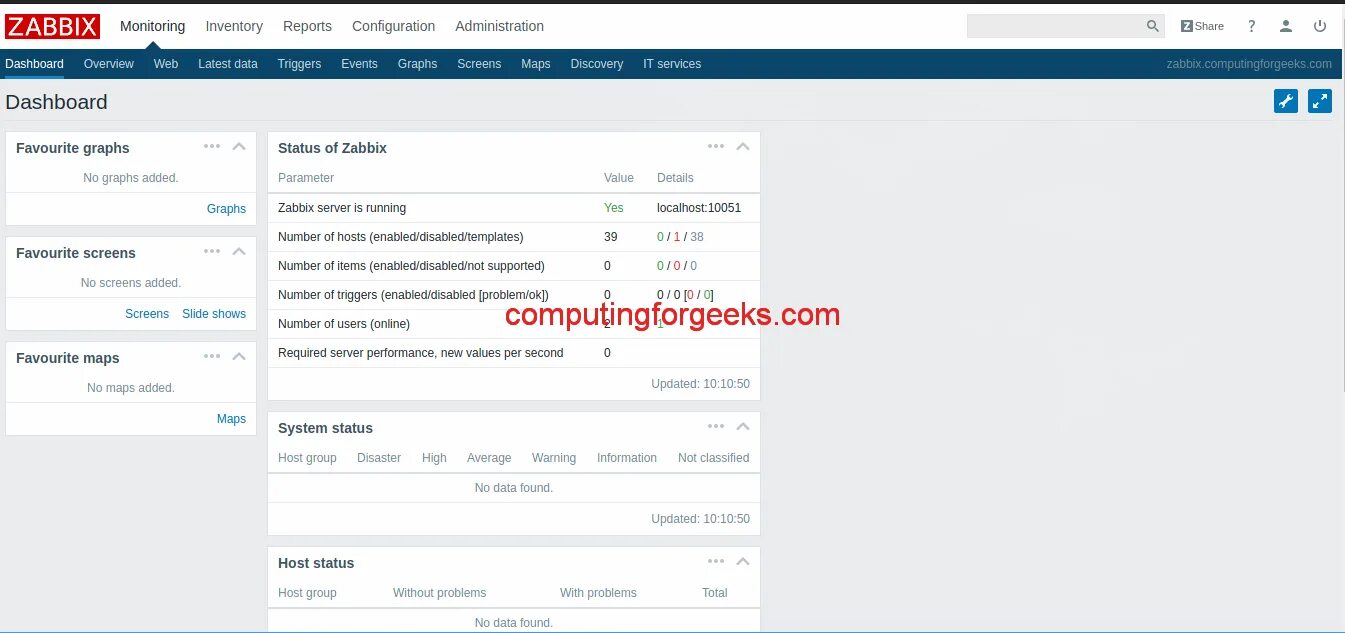The height and width of the screenshot is (633, 1345).
Task: Go to the Web submenu tab
Action: 166,64
